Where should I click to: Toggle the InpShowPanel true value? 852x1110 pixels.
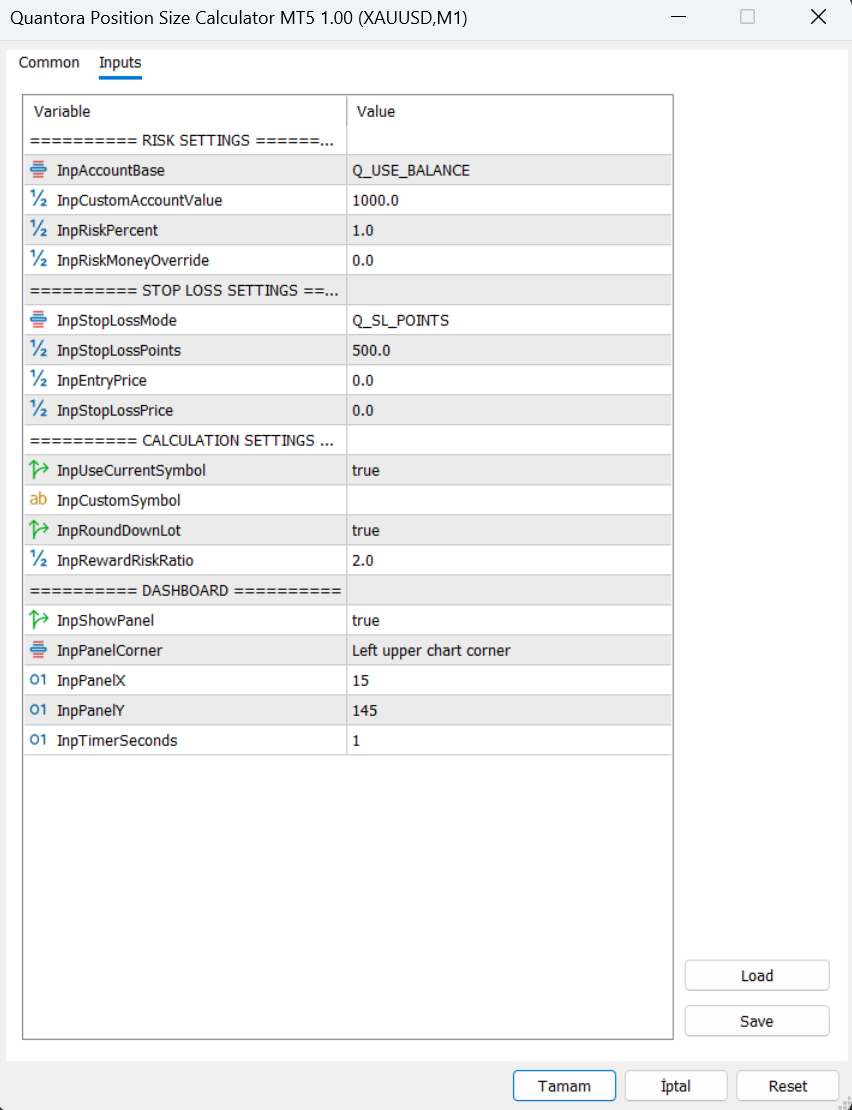coord(509,620)
